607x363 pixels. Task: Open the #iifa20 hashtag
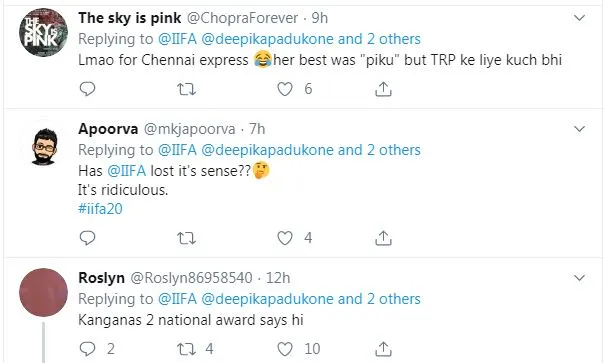pyautogui.click(x=100, y=209)
